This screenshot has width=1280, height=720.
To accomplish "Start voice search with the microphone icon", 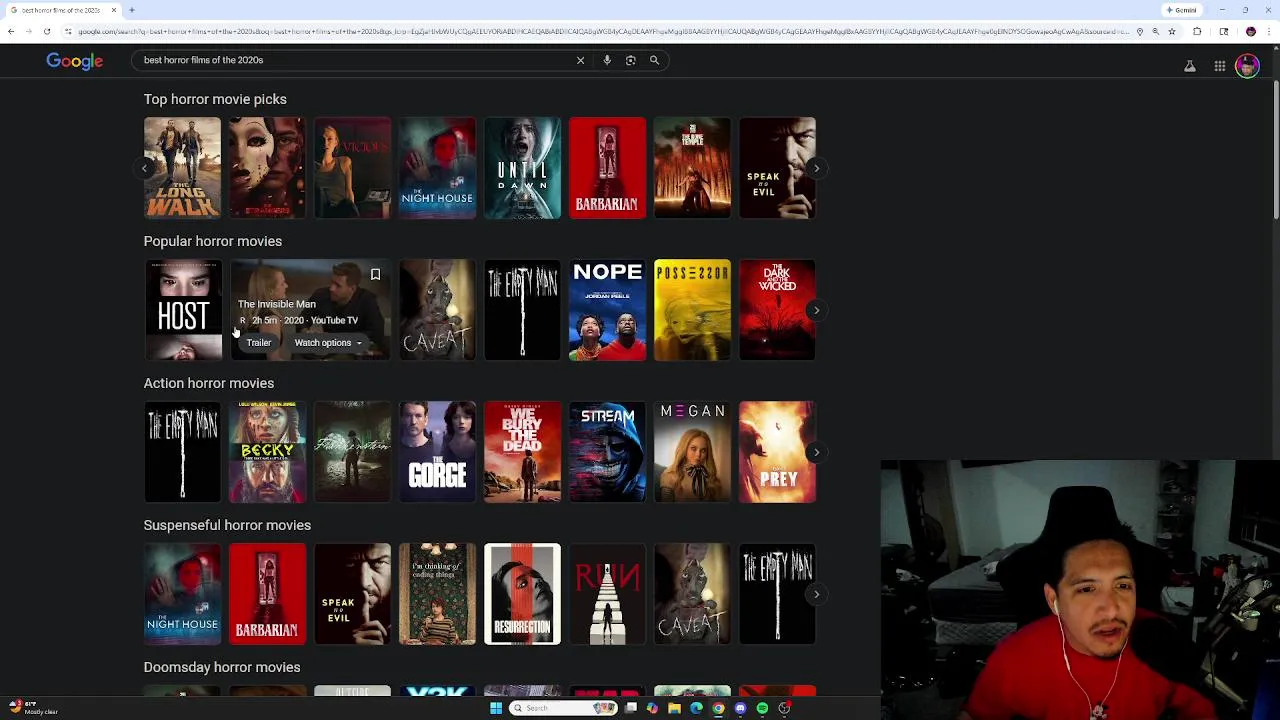I will 607,60.
